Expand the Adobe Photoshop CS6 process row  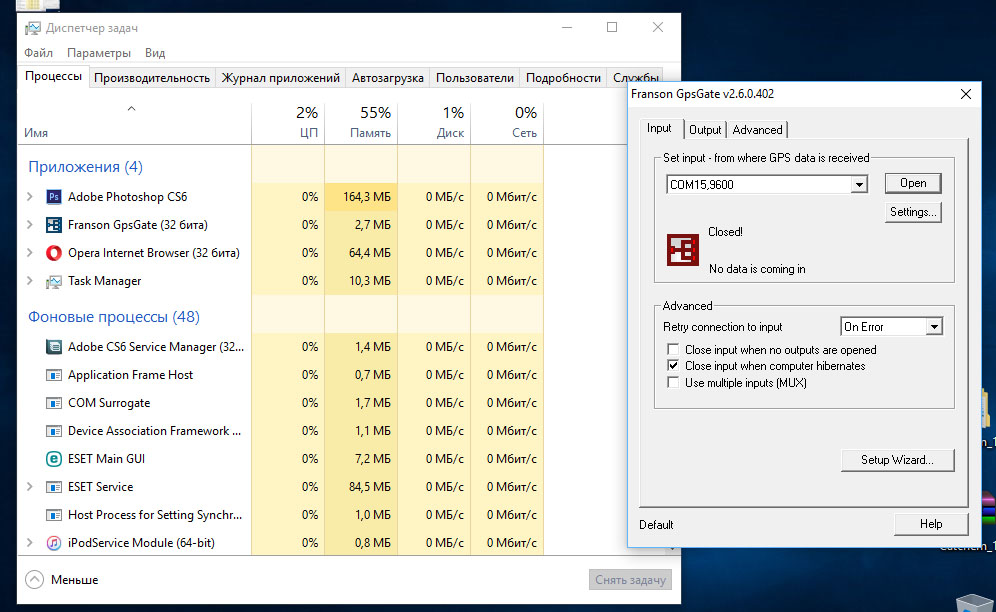[x=30, y=197]
